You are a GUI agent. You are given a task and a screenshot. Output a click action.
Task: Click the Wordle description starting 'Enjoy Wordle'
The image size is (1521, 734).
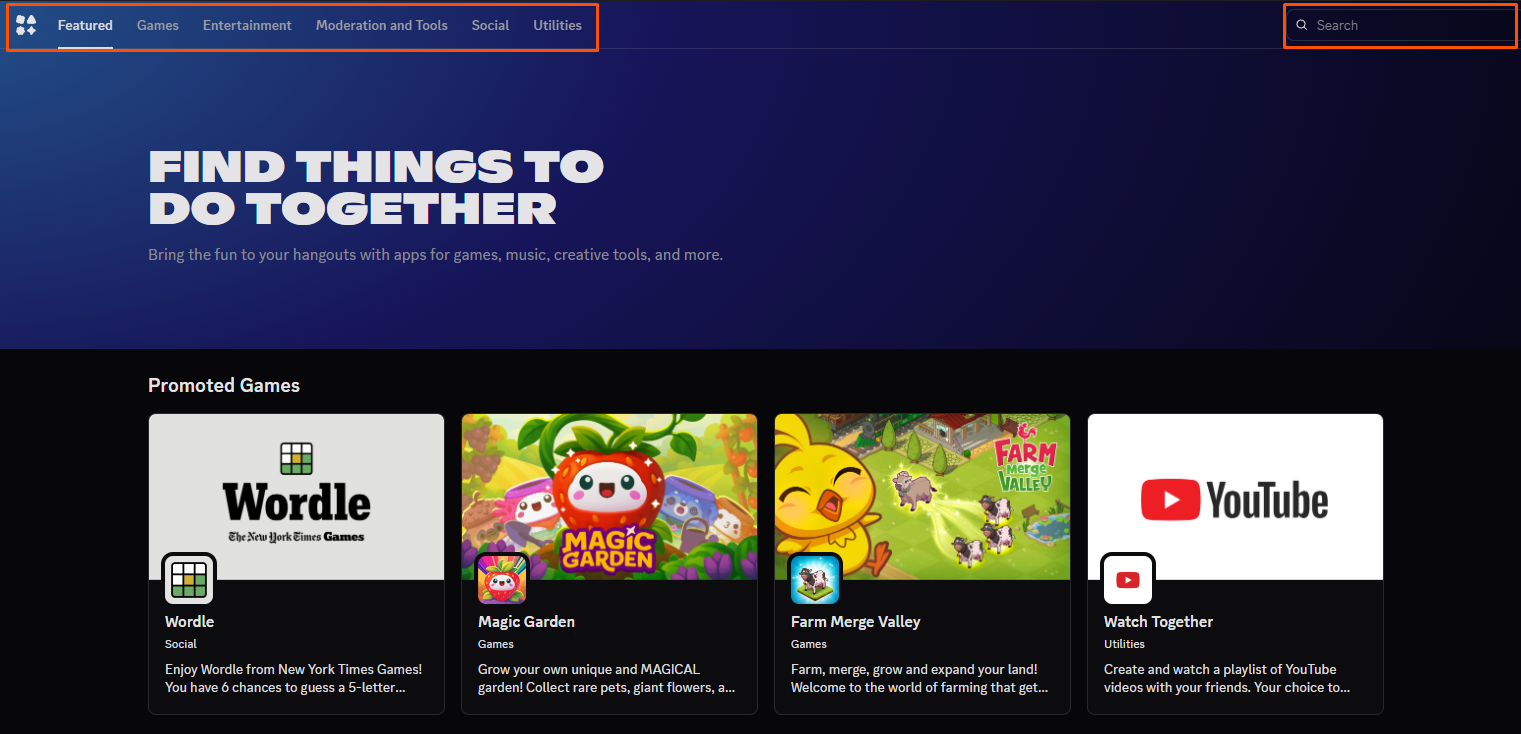click(x=294, y=678)
